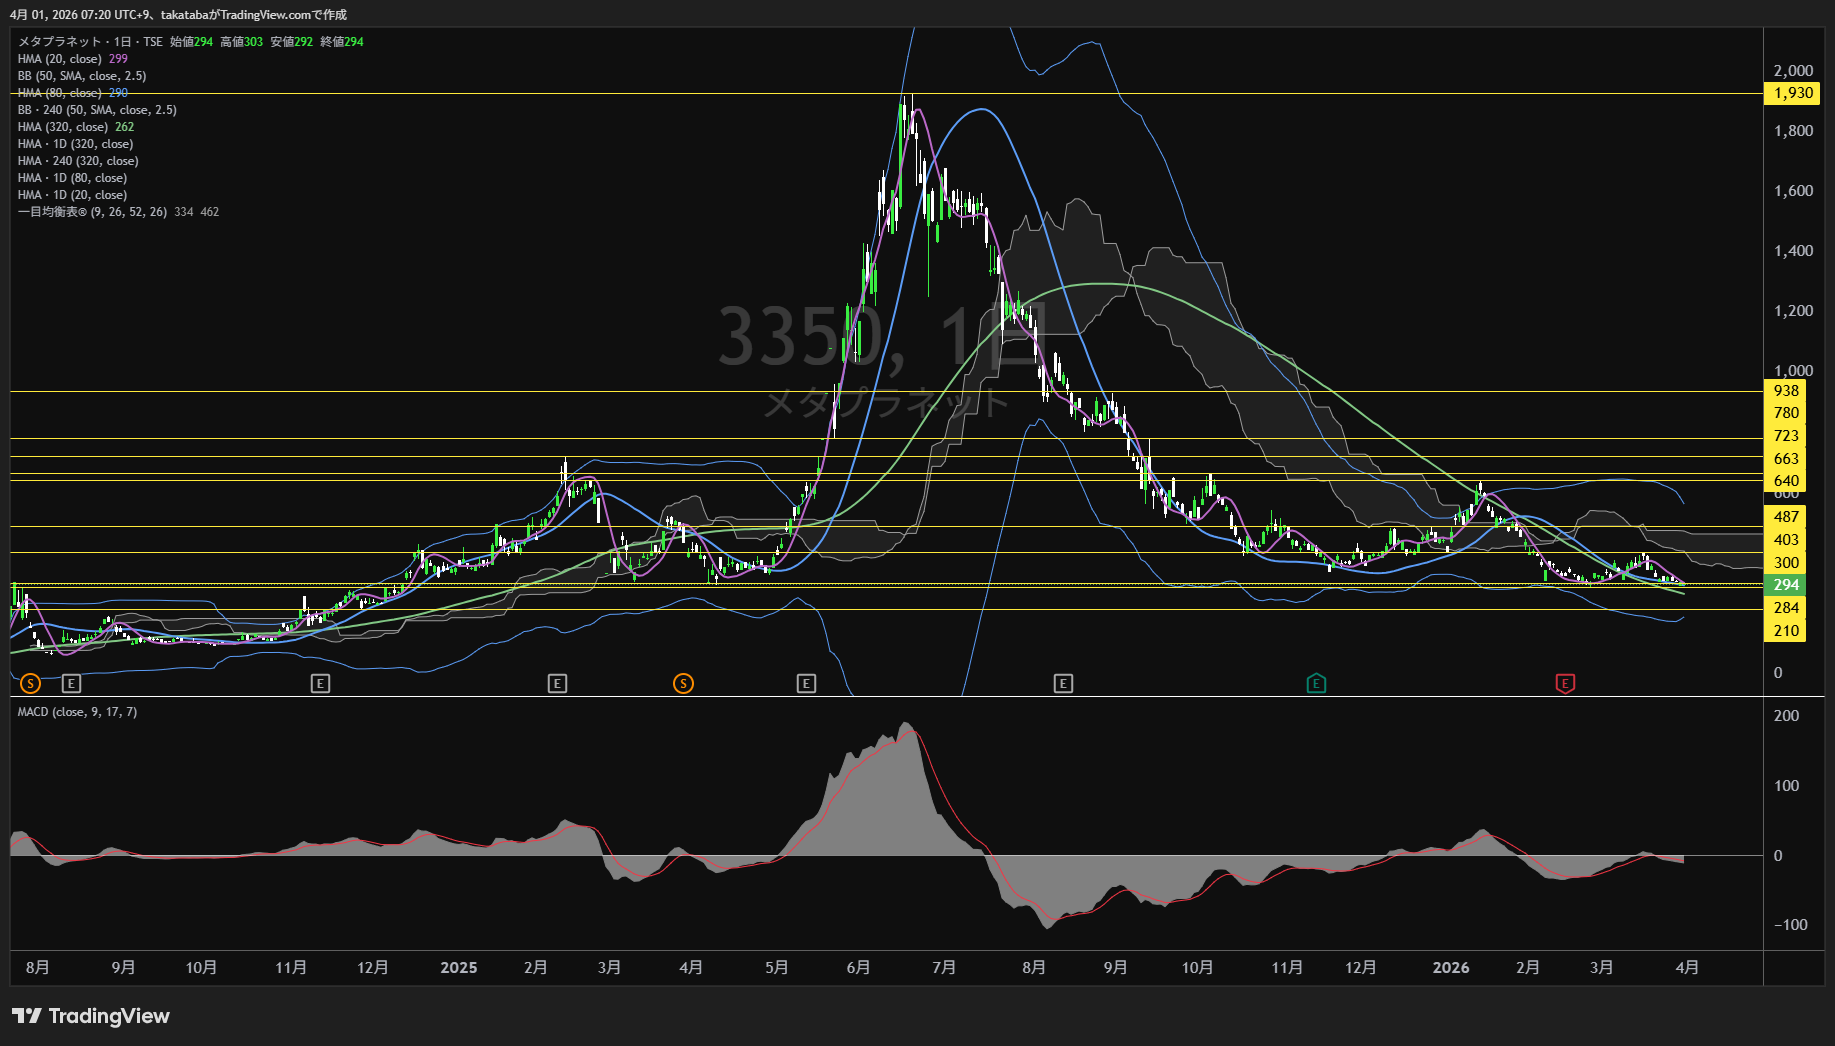1835x1046 pixels.
Task: Click the 2025 label on time axis
Action: [458, 967]
